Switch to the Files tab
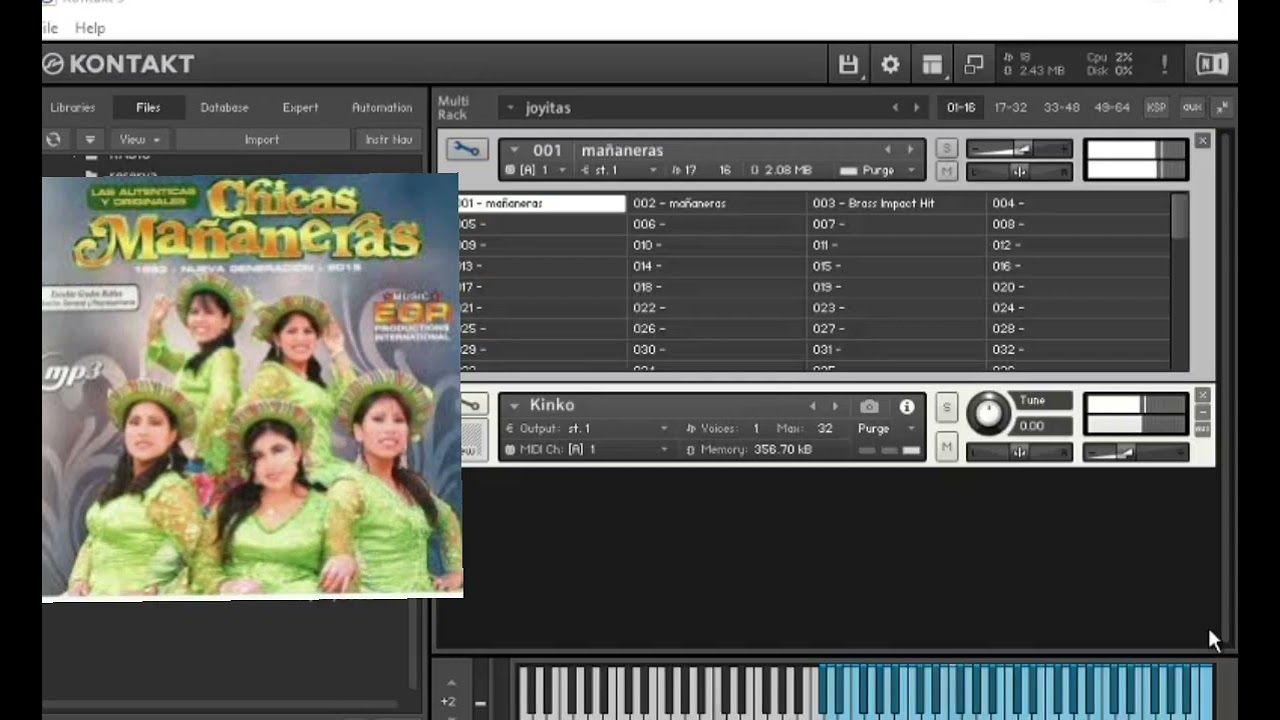The image size is (1280, 720). click(x=148, y=107)
